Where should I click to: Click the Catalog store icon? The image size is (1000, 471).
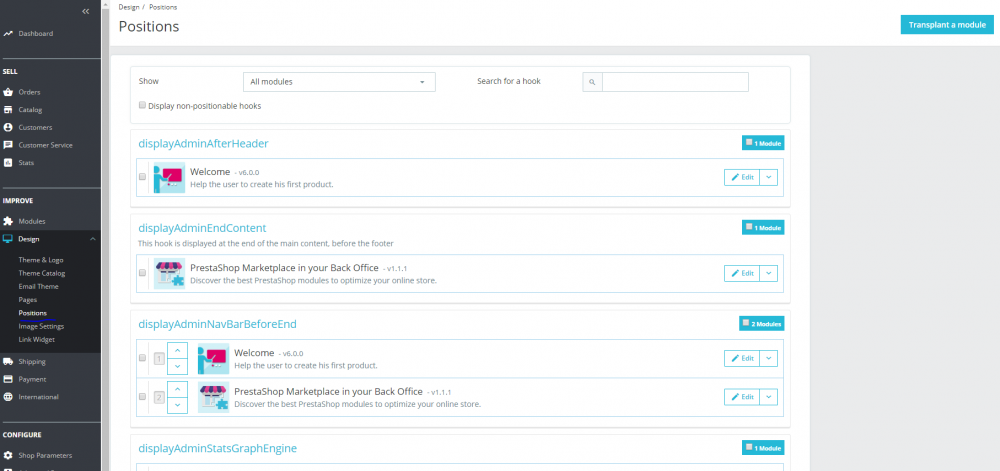[x=8, y=110]
